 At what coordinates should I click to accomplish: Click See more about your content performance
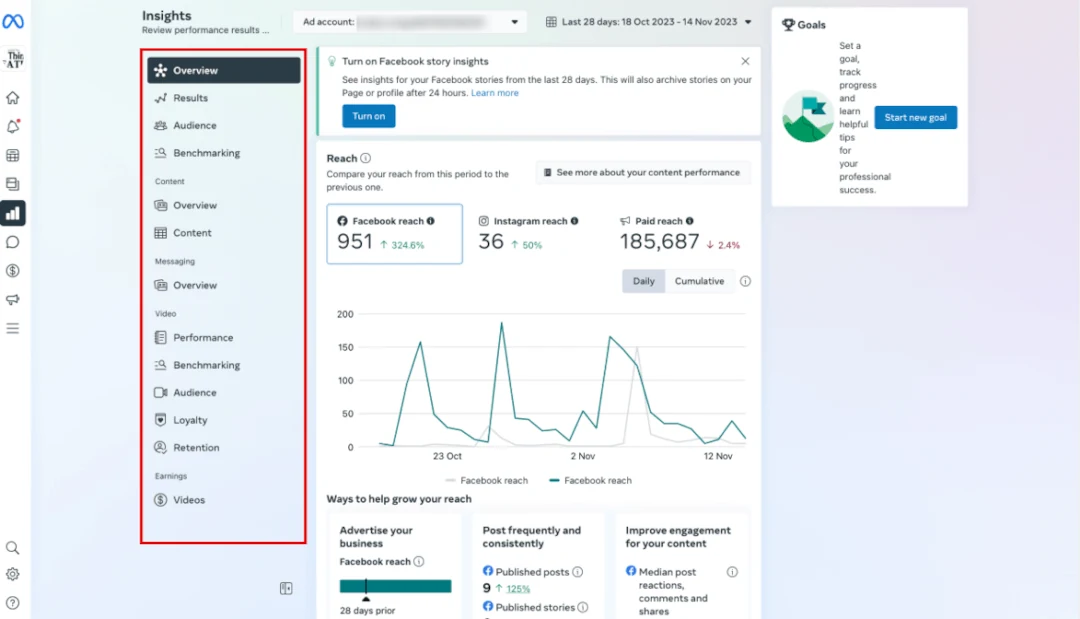[x=643, y=173]
